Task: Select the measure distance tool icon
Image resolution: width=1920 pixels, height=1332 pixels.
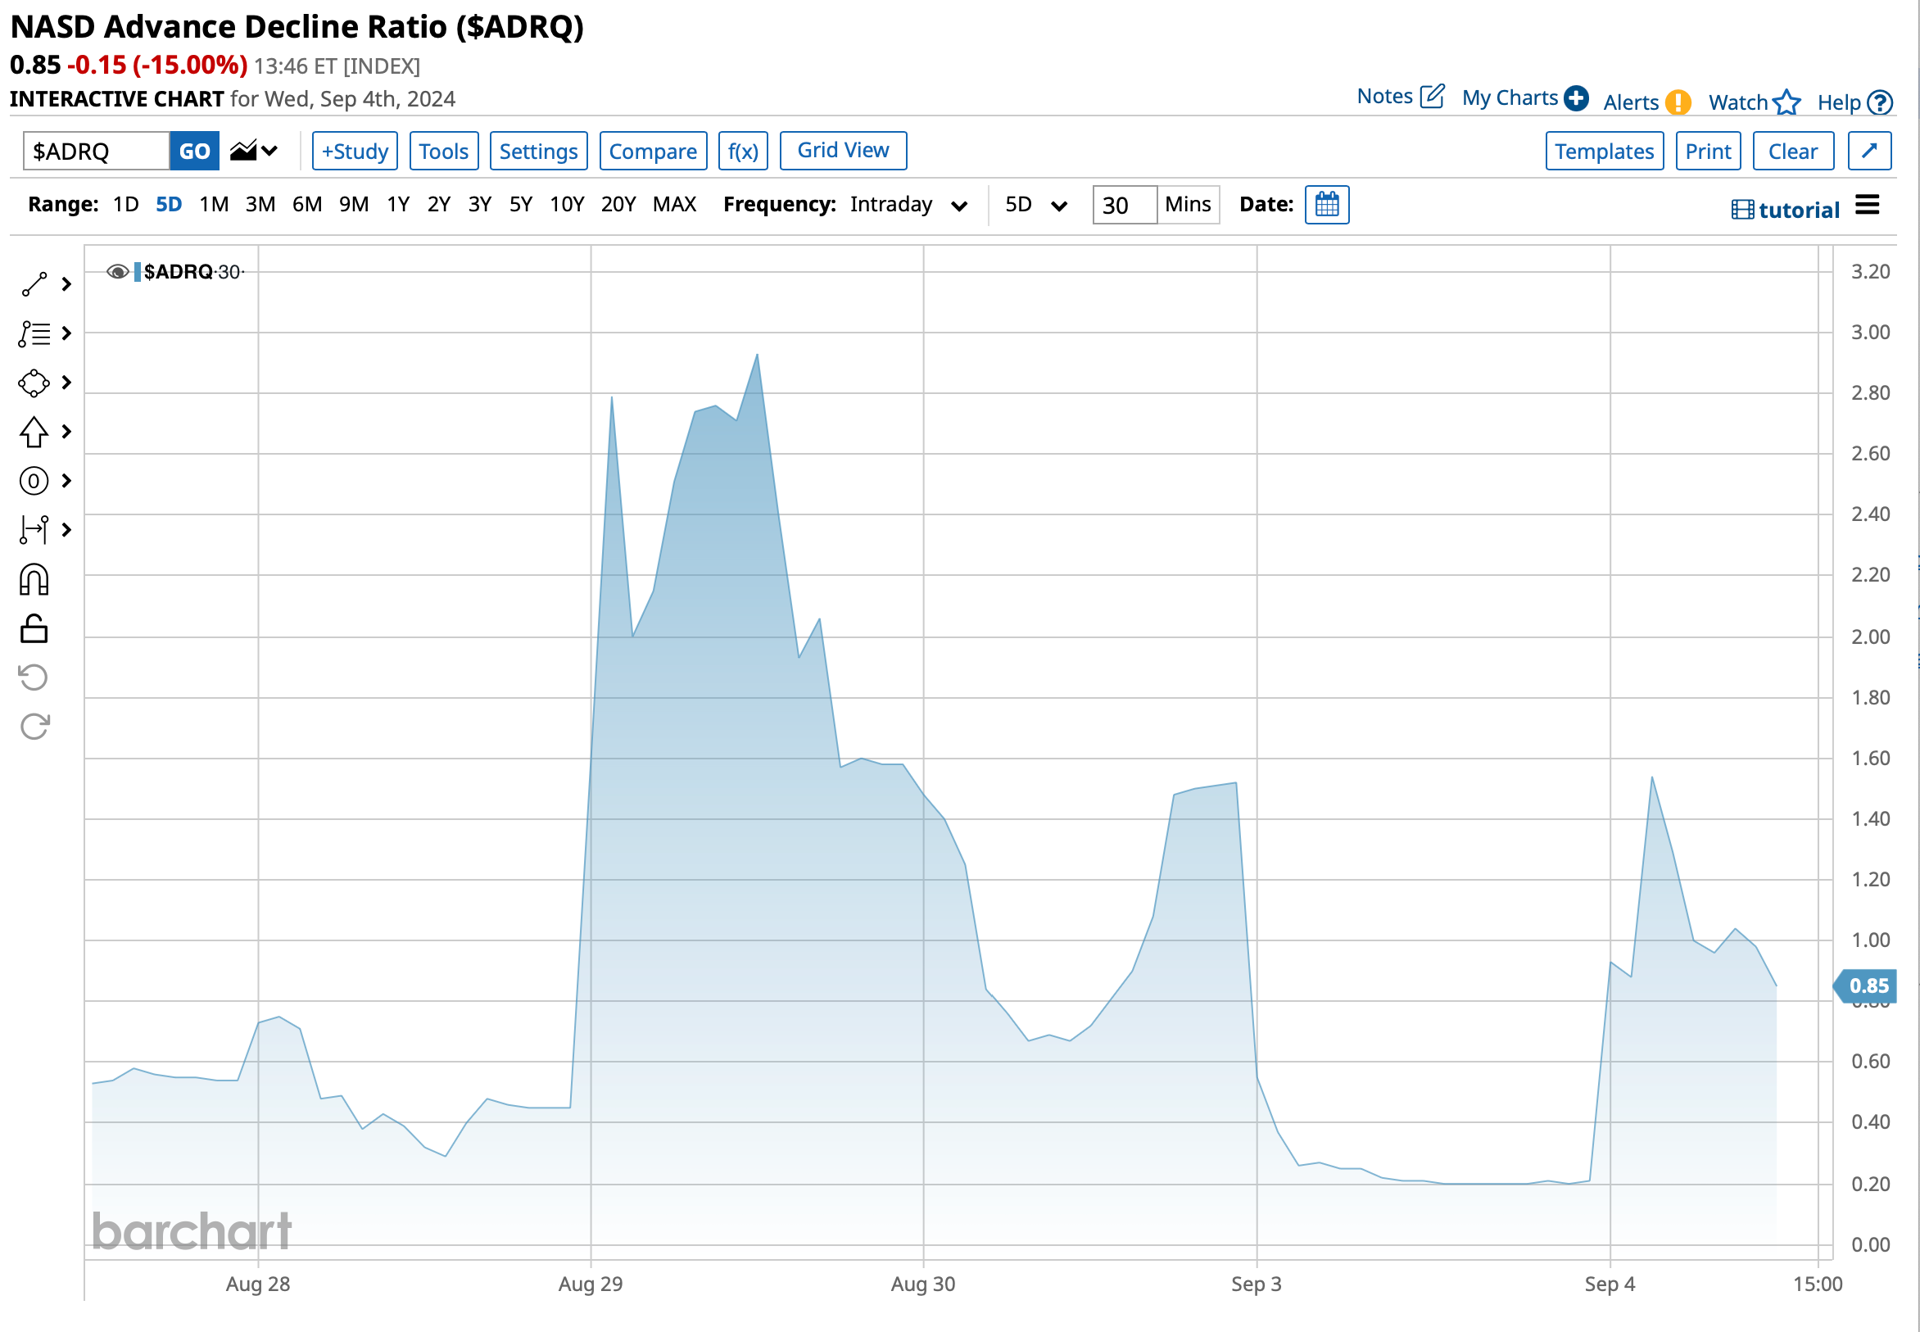Action: pyautogui.click(x=34, y=530)
